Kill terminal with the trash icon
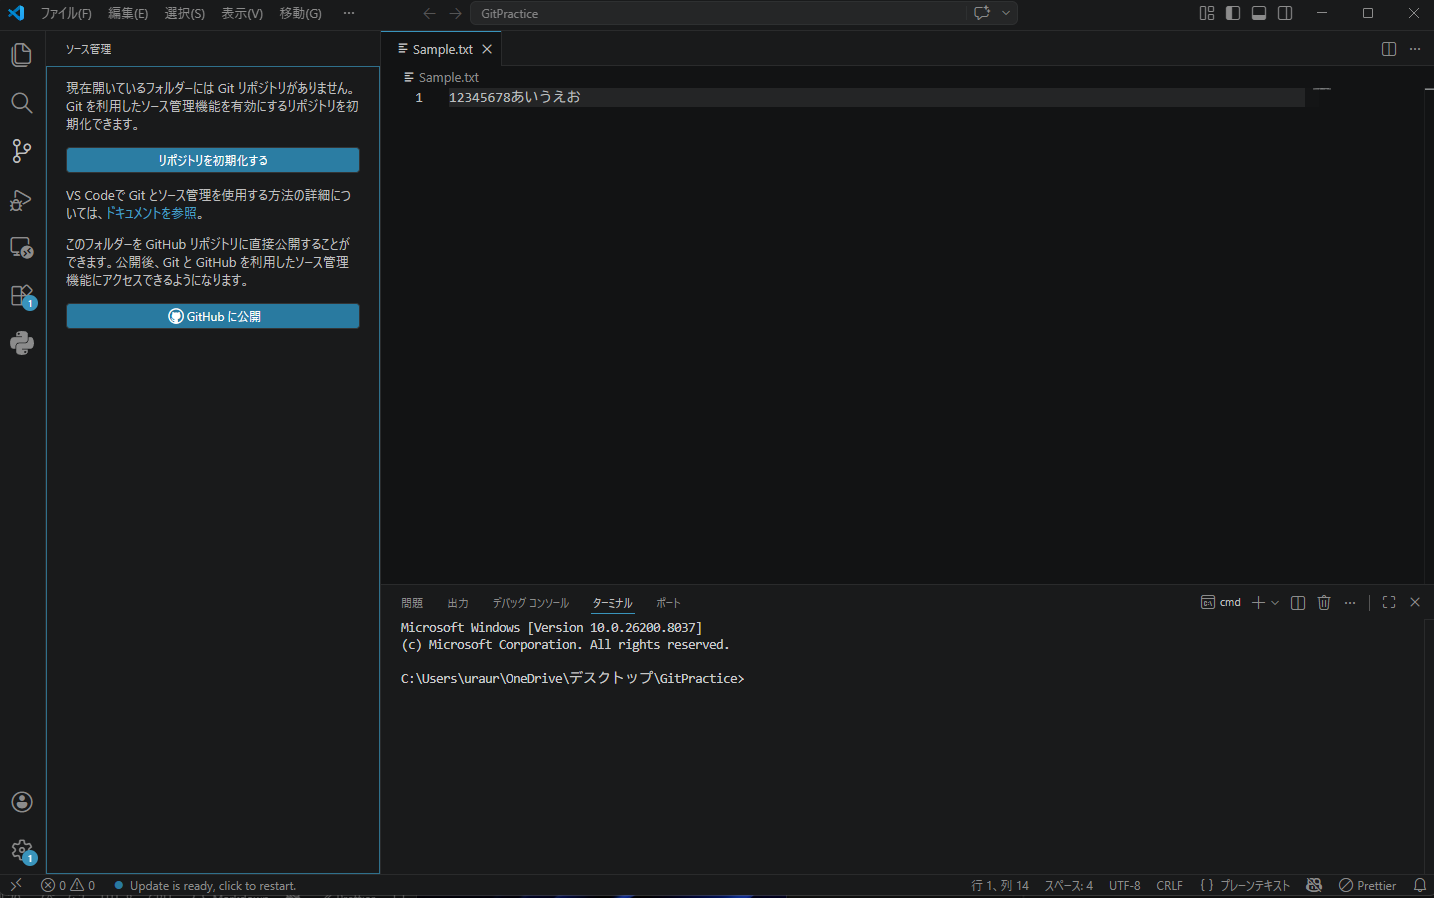The width and height of the screenshot is (1434, 898). tap(1324, 603)
